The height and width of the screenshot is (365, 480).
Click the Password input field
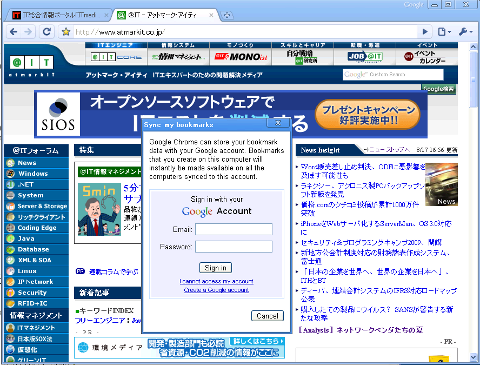pos(234,247)
